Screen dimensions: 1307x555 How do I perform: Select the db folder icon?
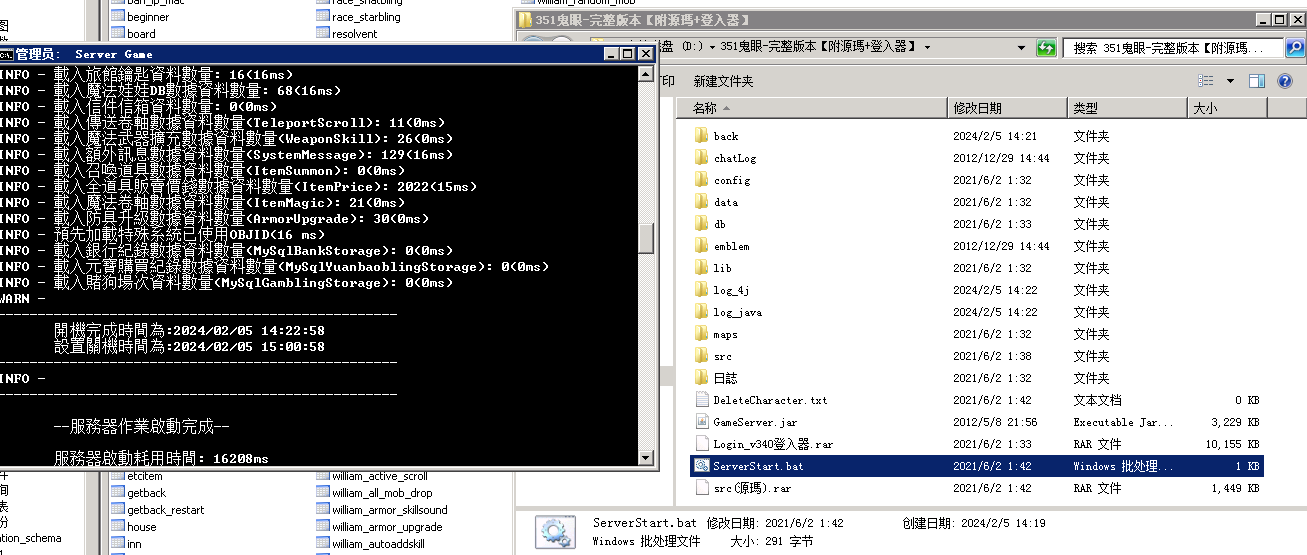tap(701, 224)
